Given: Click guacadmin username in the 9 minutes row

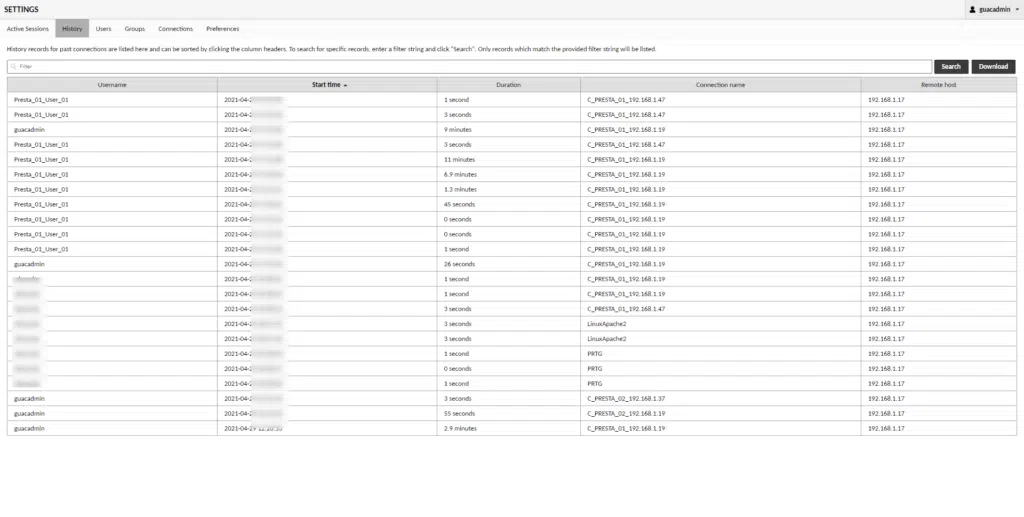Looking at the screenshot, I should click(29, 130).
